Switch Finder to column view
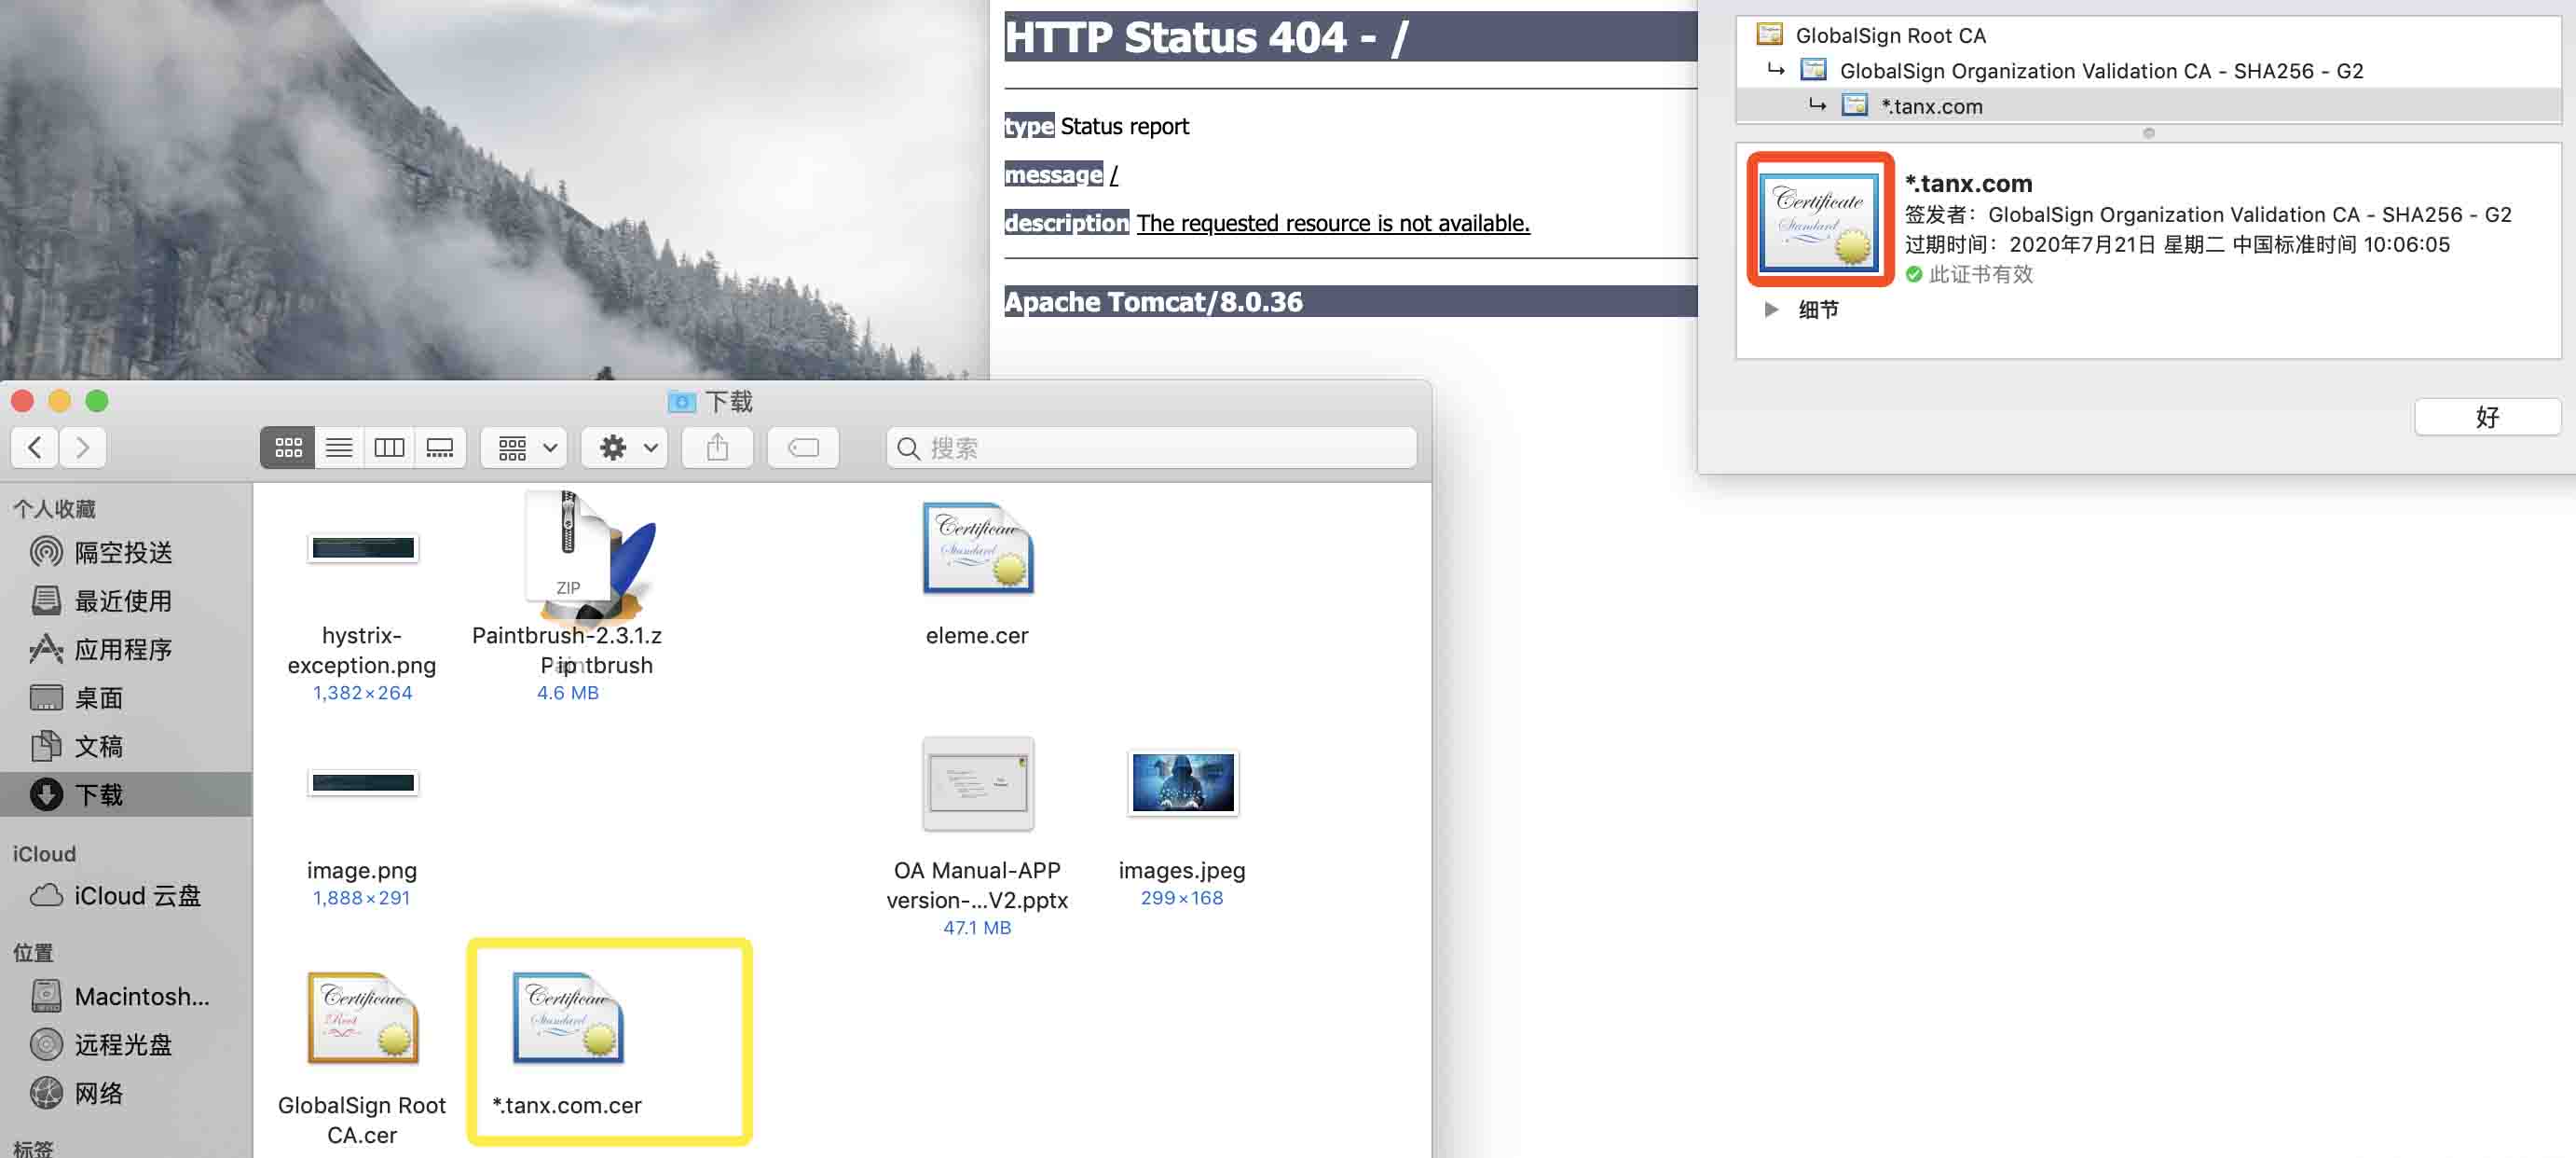 tap(389, 448)
